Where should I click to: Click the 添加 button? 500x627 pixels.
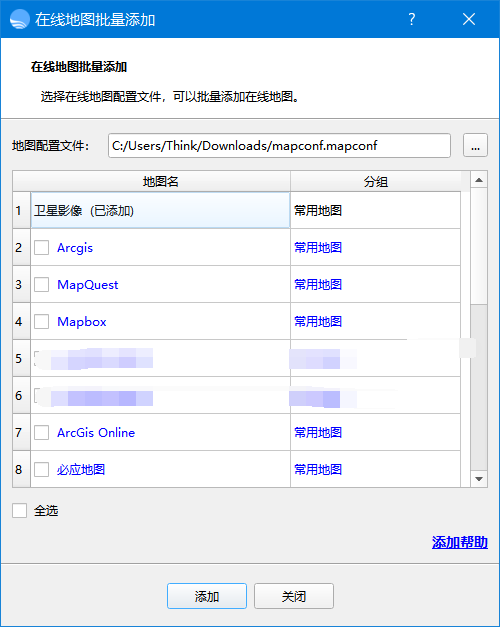(x=207, y=596)
